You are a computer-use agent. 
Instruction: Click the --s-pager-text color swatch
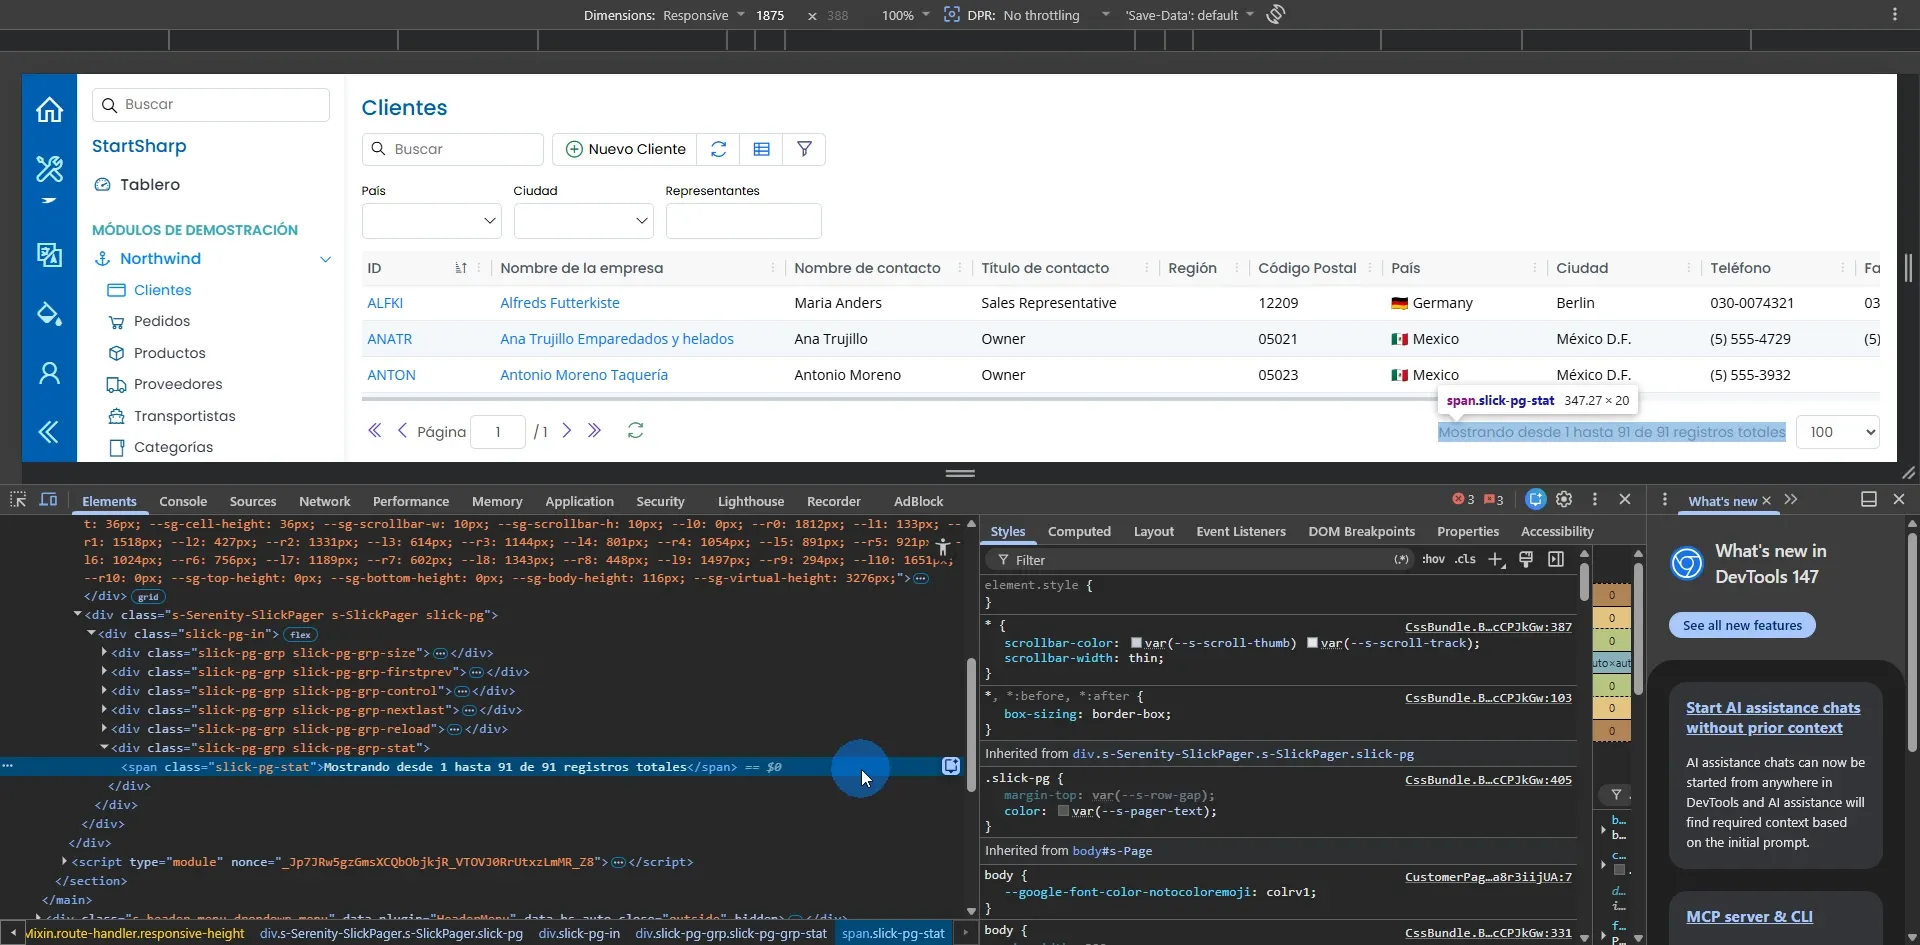coord(1063,811)
